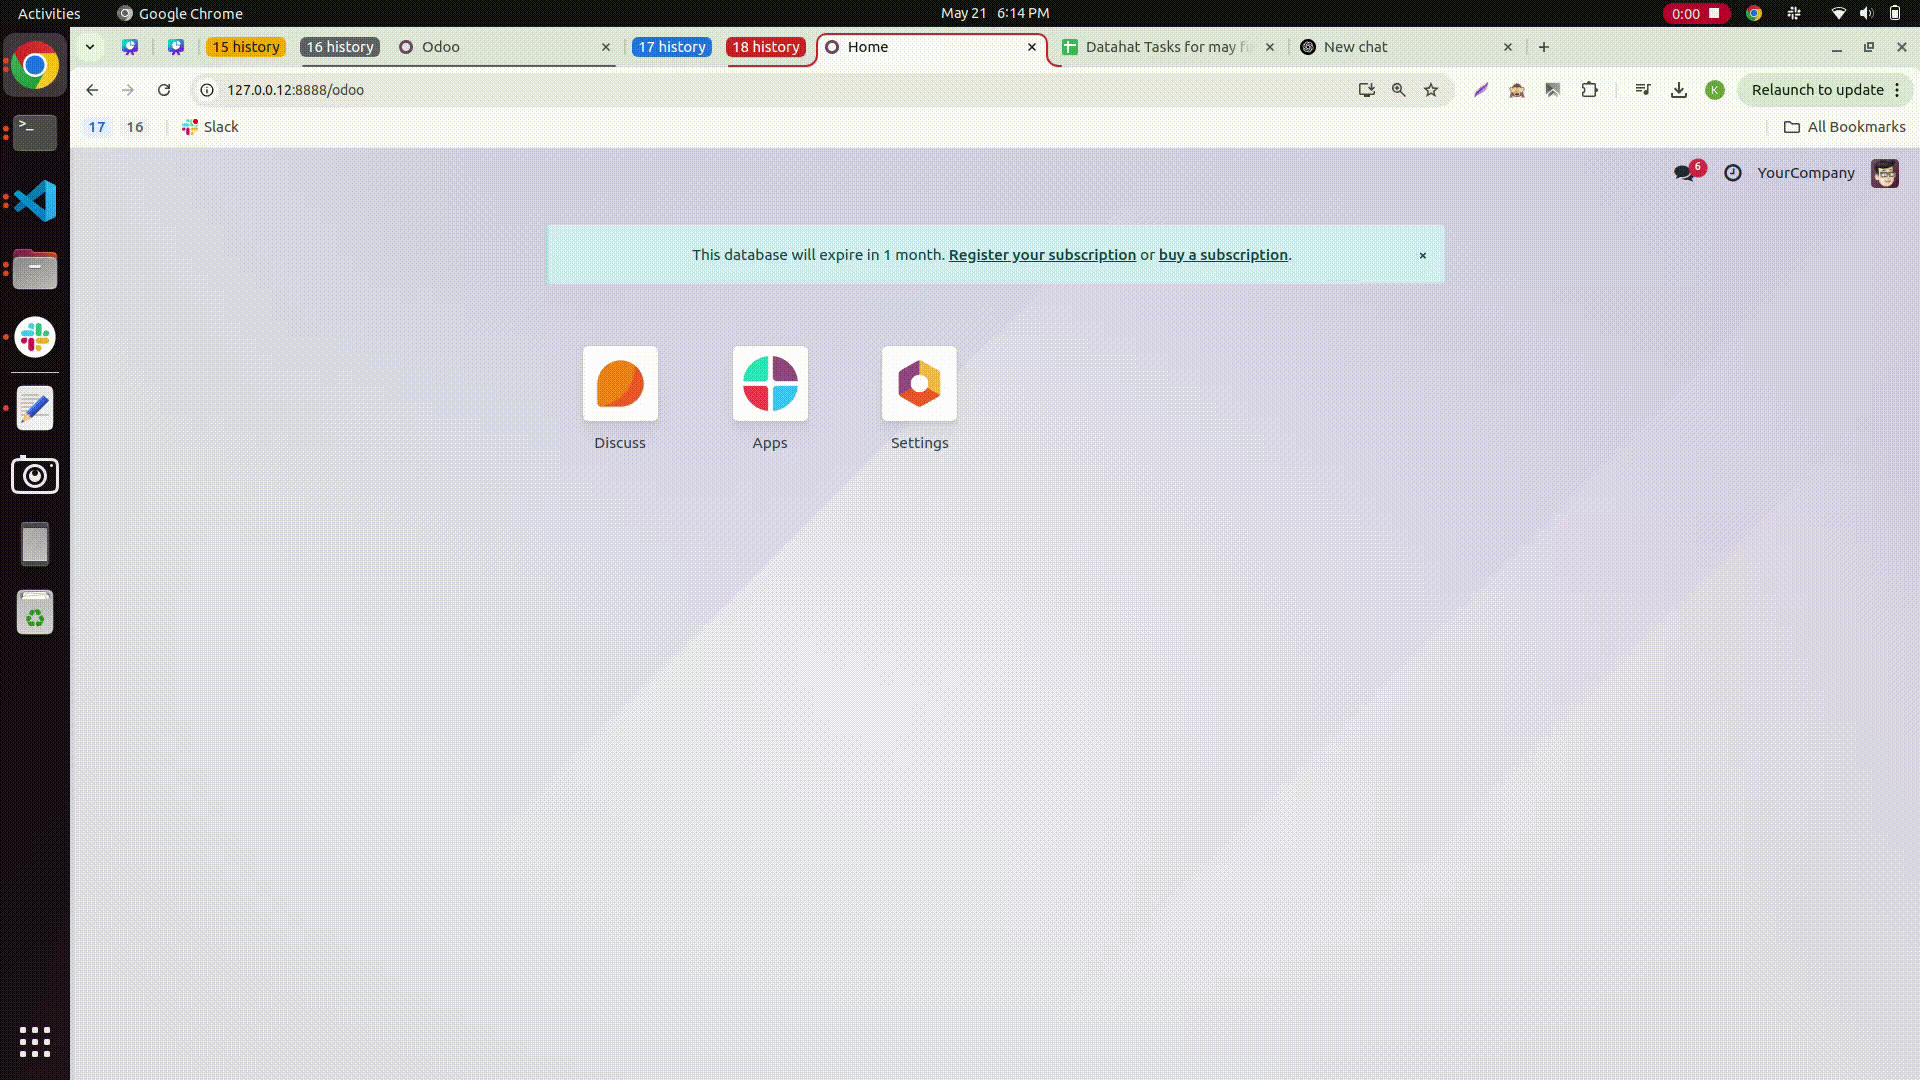
Task: Click buy a subscription link
Action: click(x=1223, y=255)
